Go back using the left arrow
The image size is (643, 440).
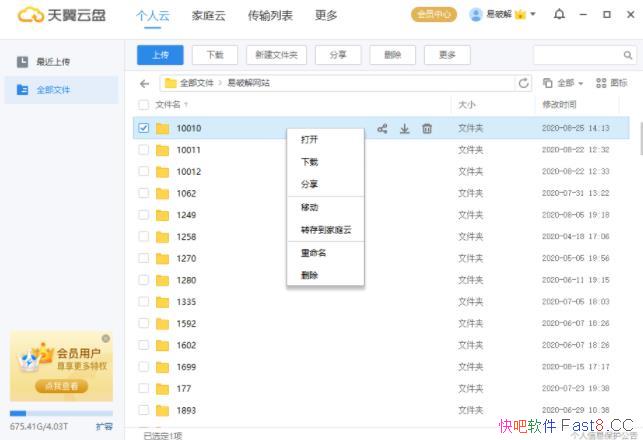coord(145,83)
